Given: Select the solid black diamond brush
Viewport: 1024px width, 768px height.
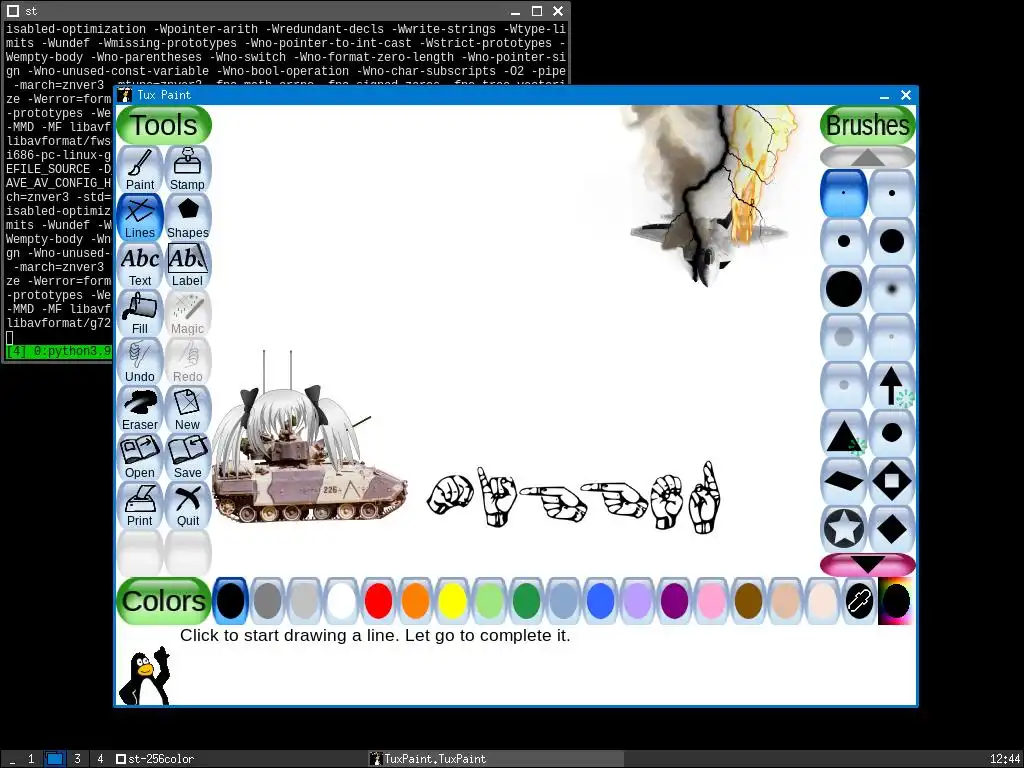Looking at the screenshot, I should 891,529.
